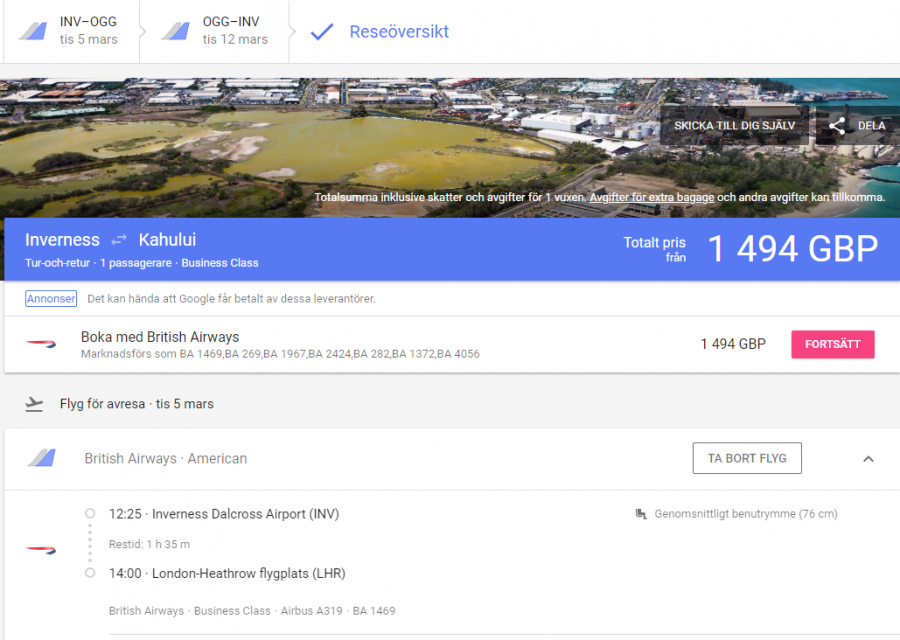Open the Avgifter för extra bagage link

pos(651,197)
